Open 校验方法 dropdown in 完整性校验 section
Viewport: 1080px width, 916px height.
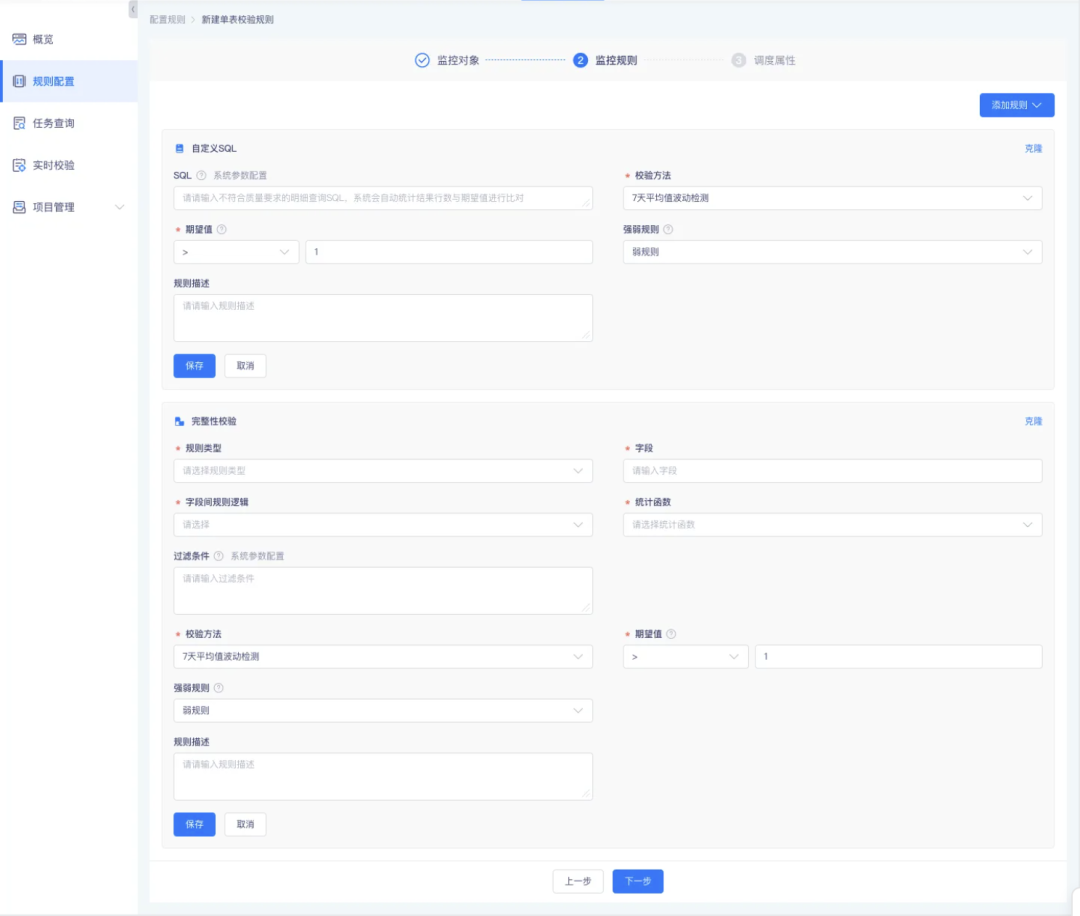383,656
